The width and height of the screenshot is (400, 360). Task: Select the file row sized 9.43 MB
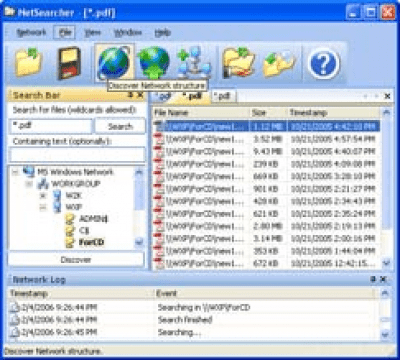tap(266, 152)
